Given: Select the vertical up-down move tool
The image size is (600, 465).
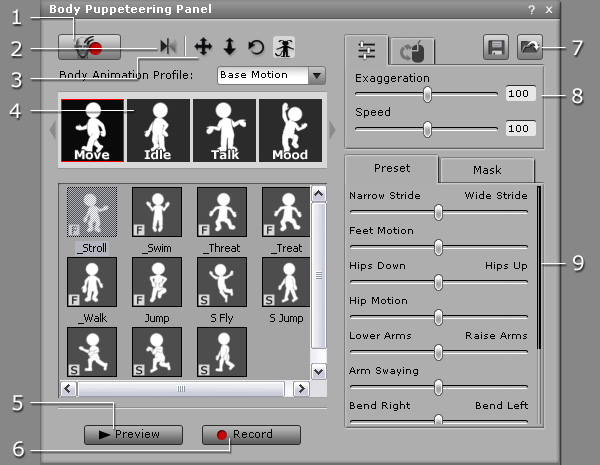Looking at the screenshot, I should point(230,47).
